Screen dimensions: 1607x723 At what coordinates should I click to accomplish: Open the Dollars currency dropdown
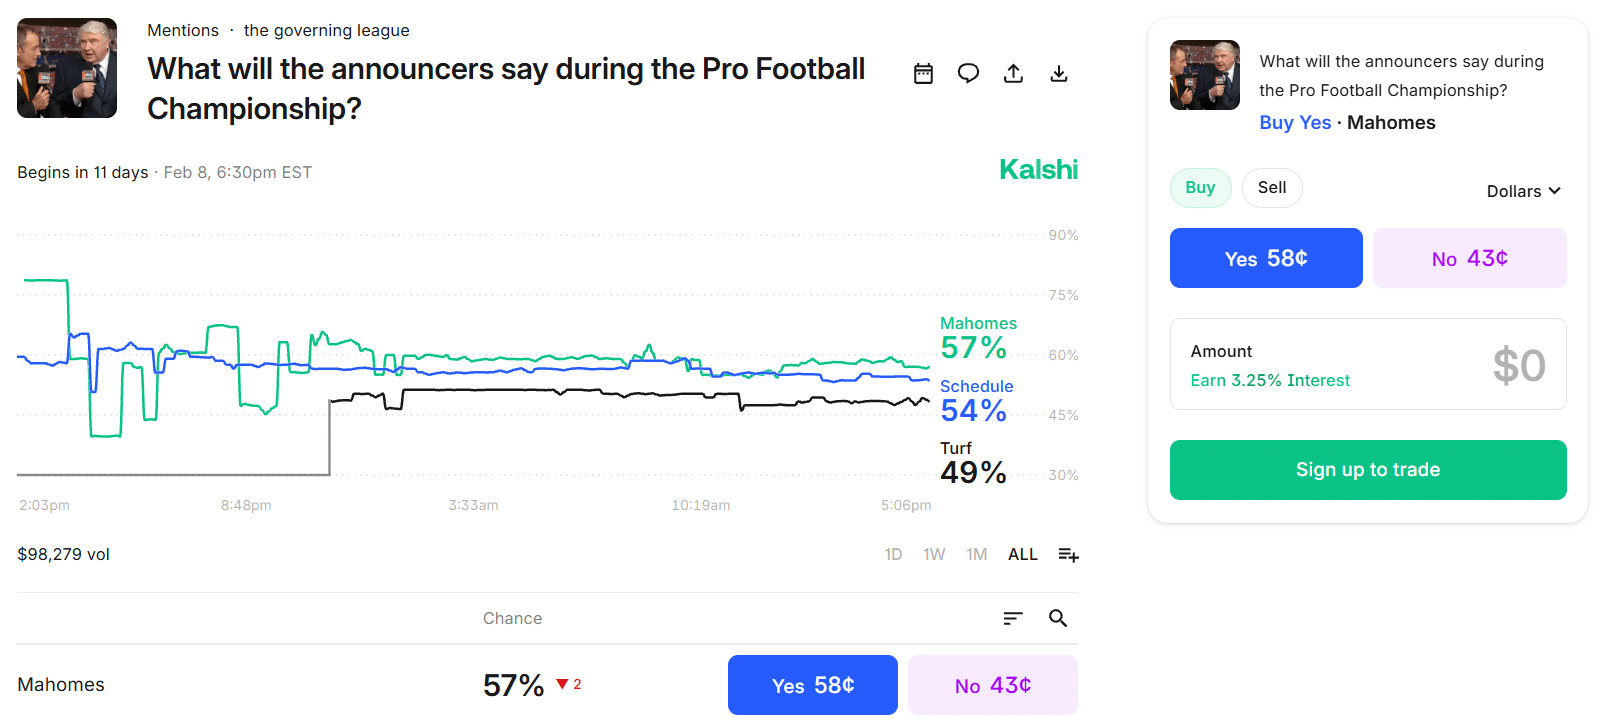pos(1522,190)
